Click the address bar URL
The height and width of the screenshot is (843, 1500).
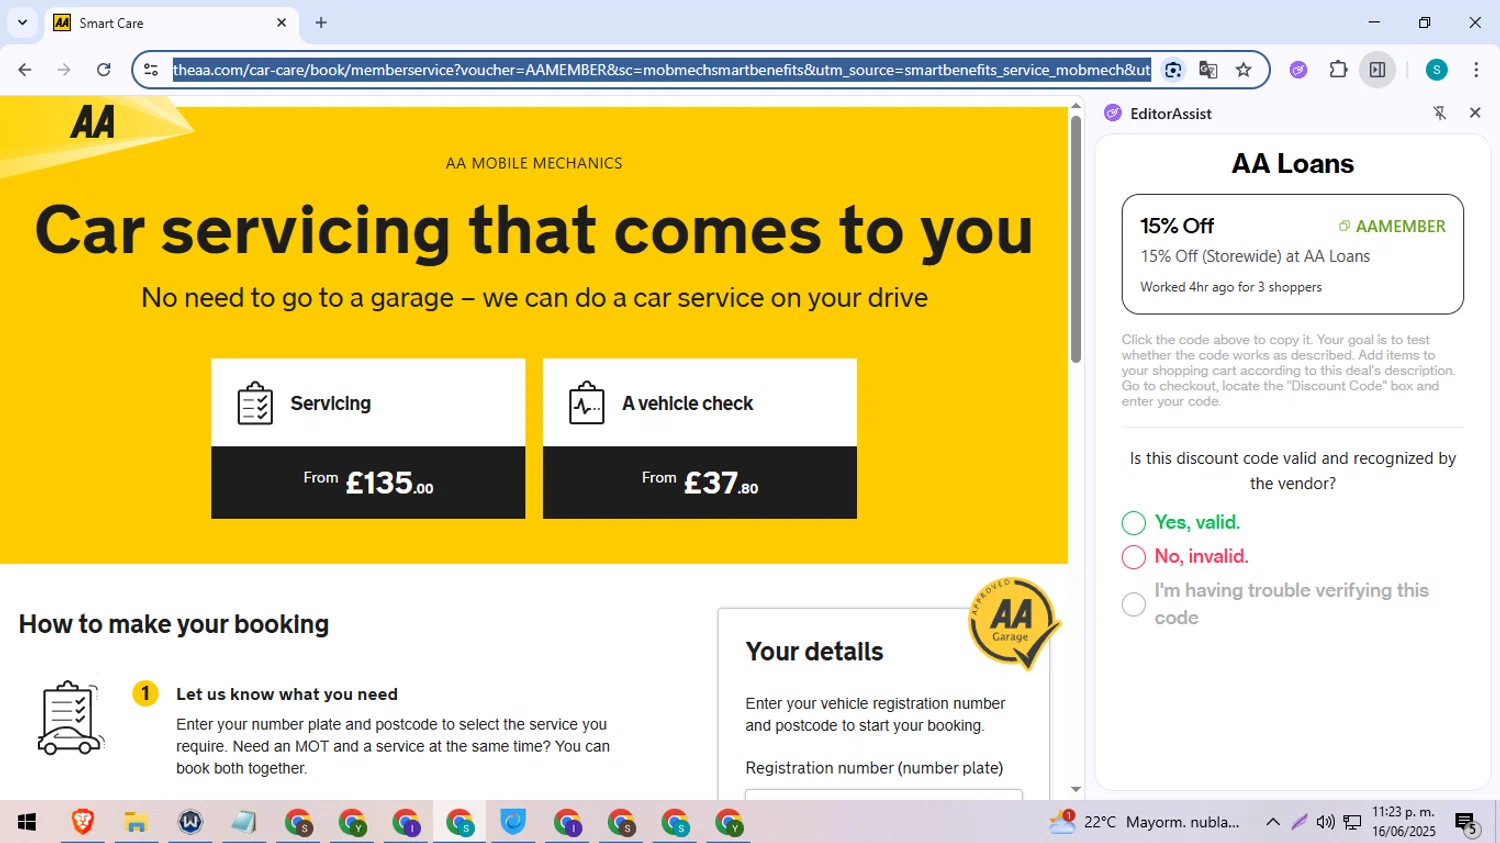click(x=661, y=69)
